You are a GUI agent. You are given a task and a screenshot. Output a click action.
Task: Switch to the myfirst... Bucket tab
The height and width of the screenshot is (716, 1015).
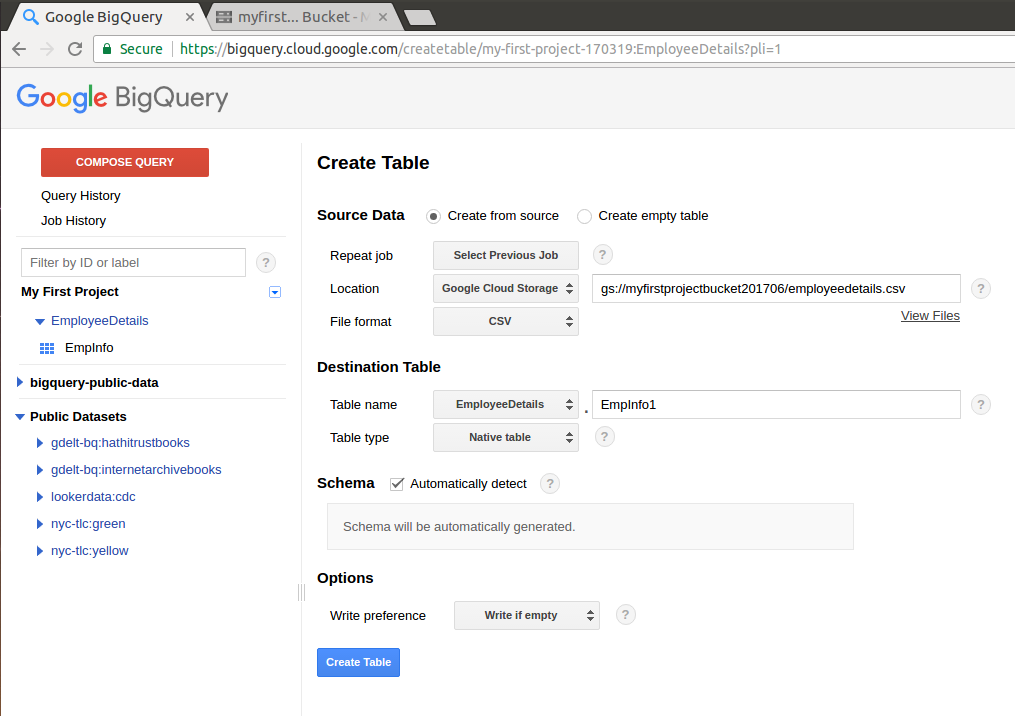click(x=302, y=17)
